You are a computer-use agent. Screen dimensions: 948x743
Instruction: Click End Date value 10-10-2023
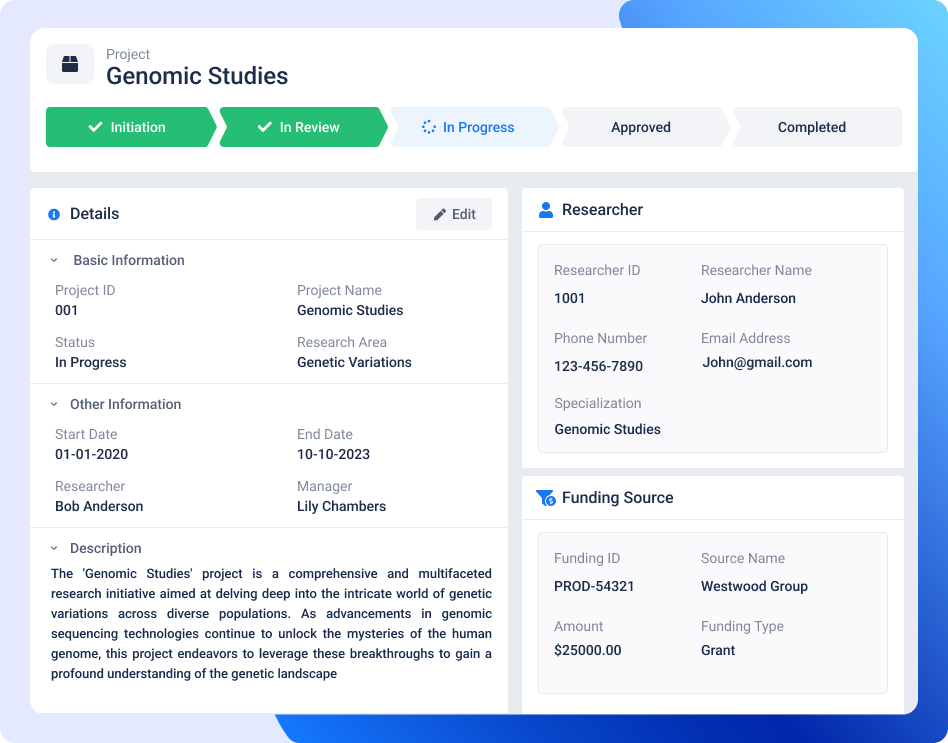[333, 454]
